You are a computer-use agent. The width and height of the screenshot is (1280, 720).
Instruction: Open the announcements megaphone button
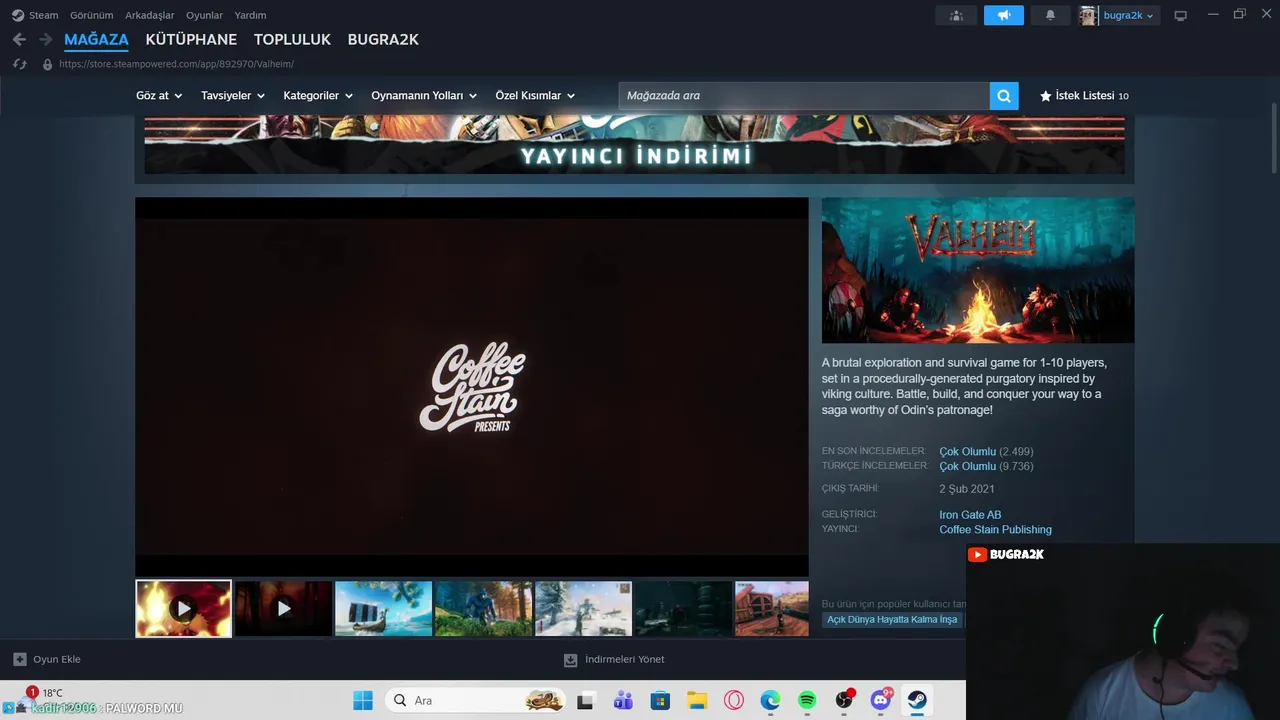[1004, 15]
